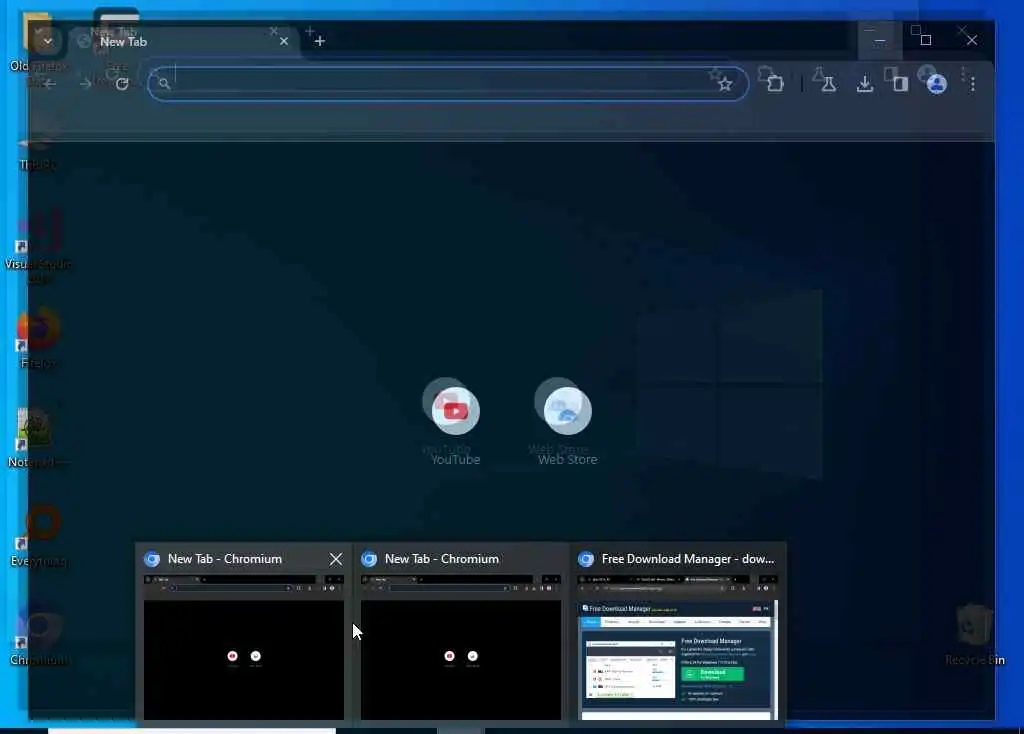Open the YouTube shortcut tile
The width and height of the screenshot is (1024, 734).
pyautogui.click(x=455, y=425)
